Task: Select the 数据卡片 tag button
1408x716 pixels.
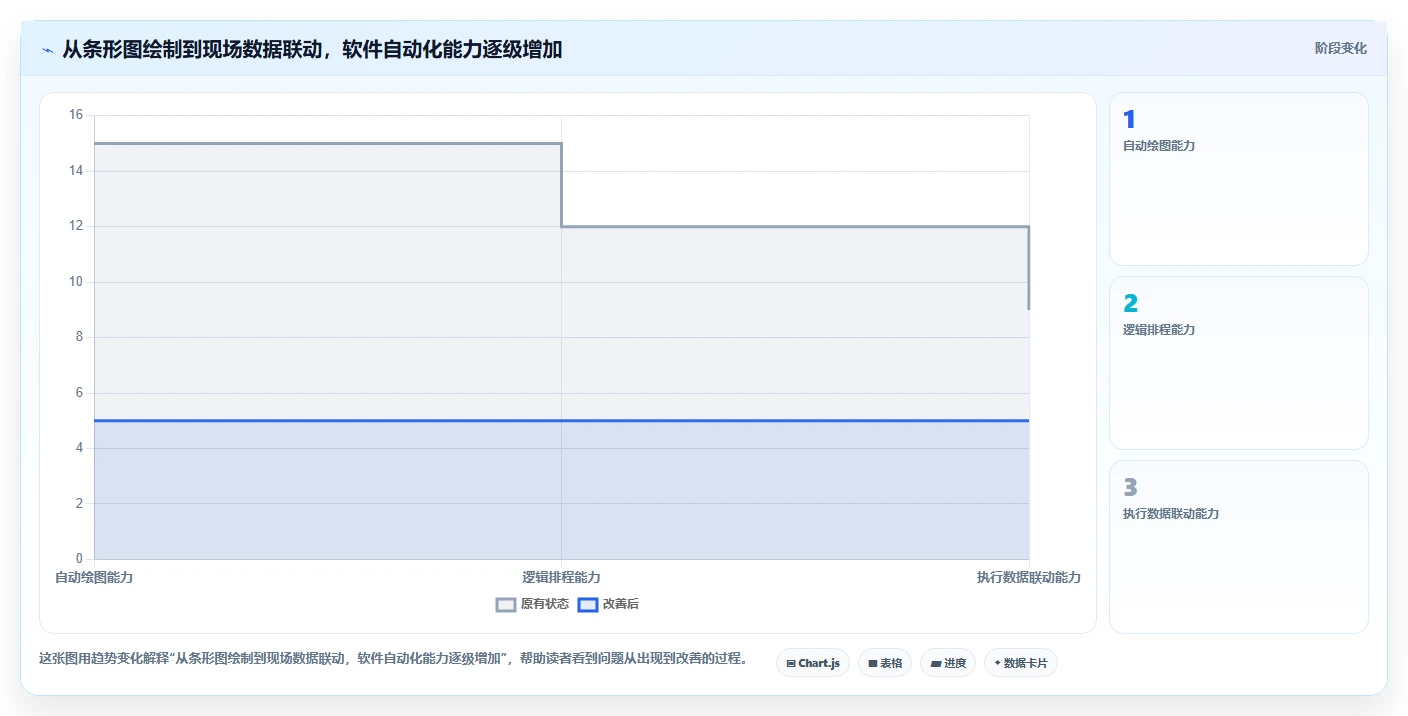Action: (x=1021, y=663)
